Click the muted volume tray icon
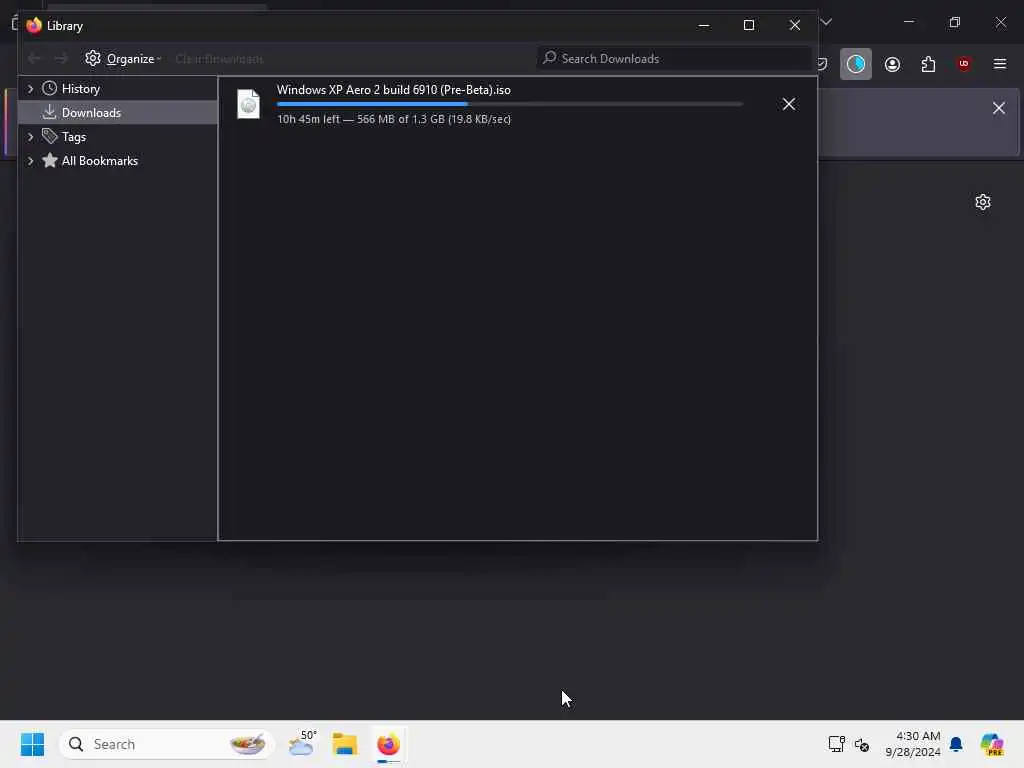Screen dimensions: 1024x768 click(x=861, y=744)
